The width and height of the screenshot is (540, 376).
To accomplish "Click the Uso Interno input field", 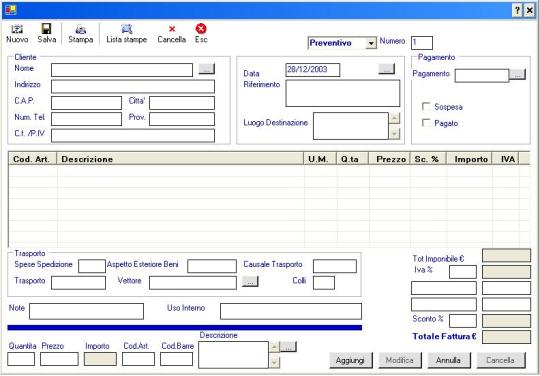I will pos(291,311).
